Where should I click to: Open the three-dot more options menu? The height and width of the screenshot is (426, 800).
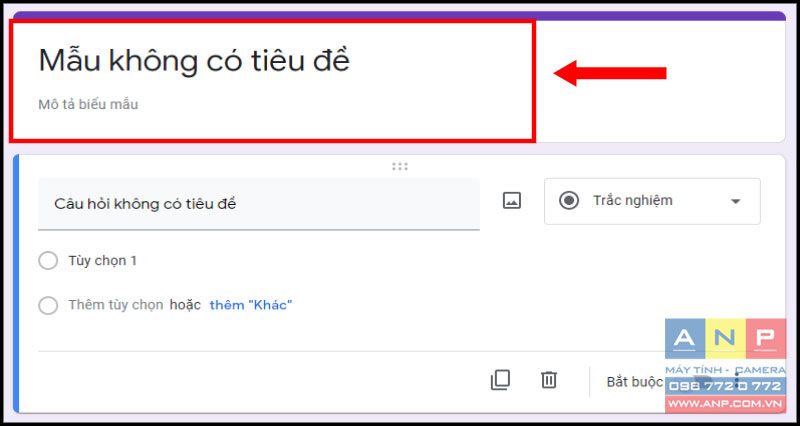tap(736, 382)
